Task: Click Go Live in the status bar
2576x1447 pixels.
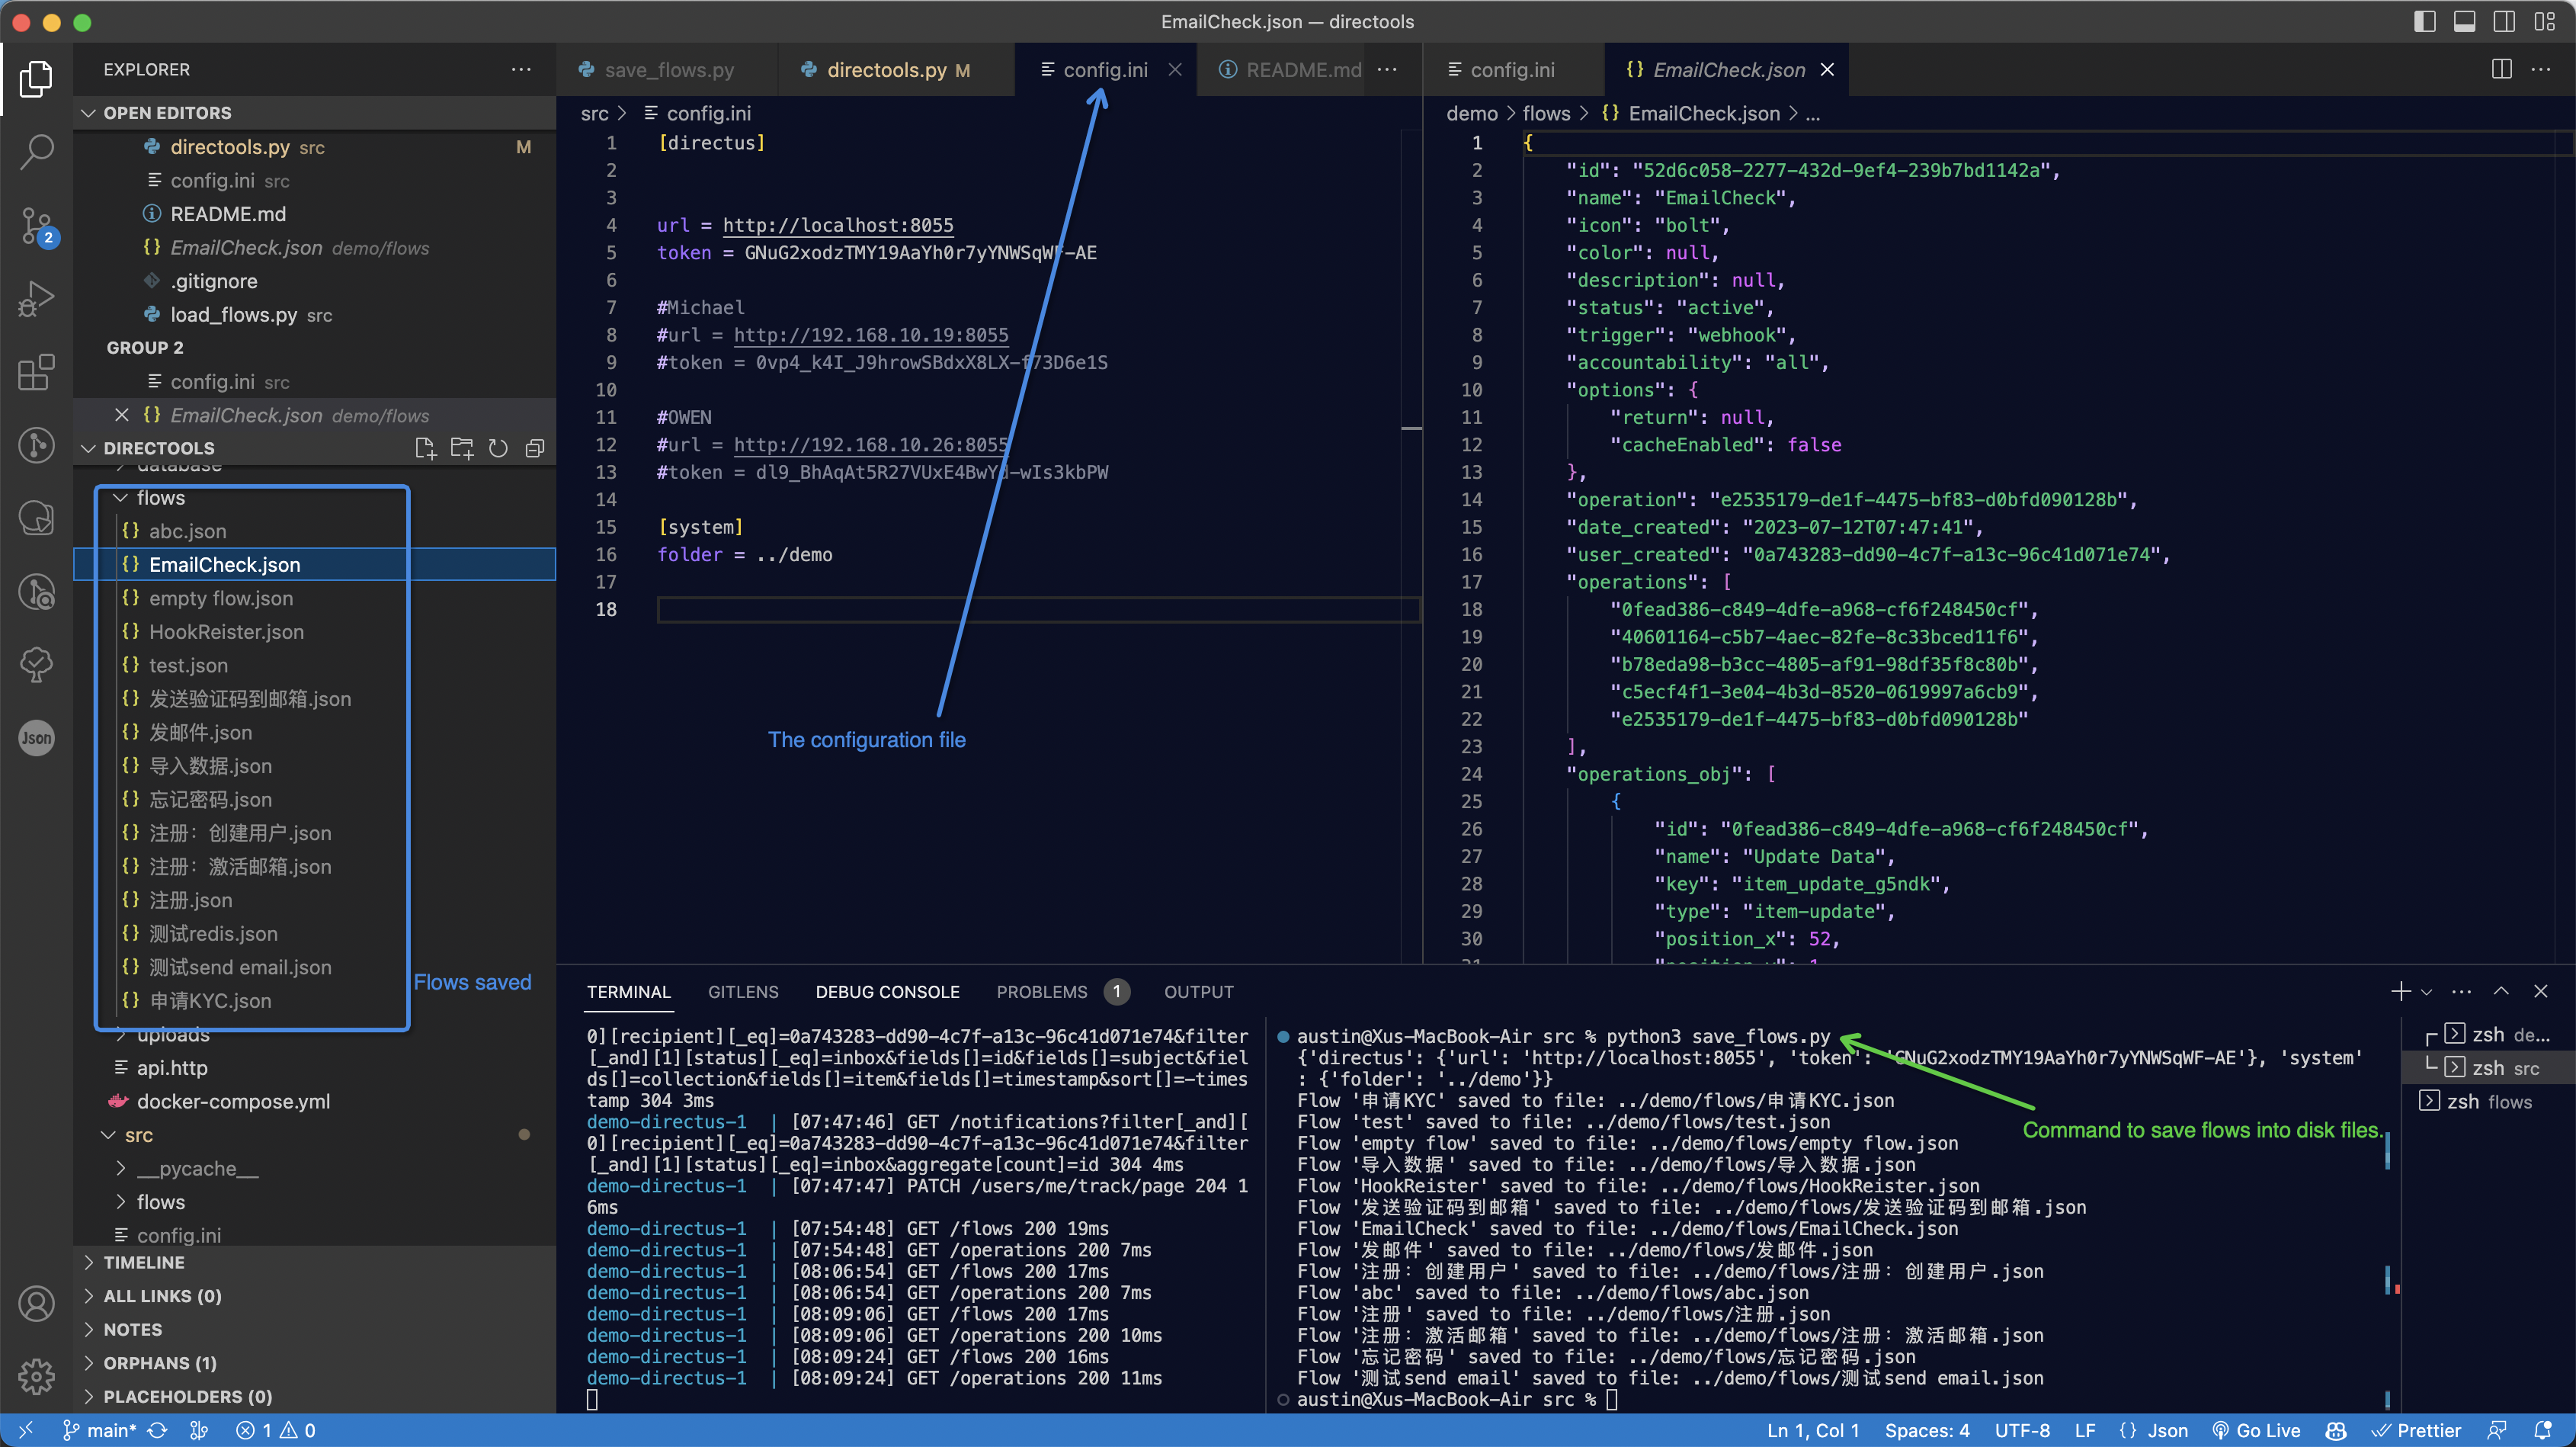Action: (2257, 1430)
